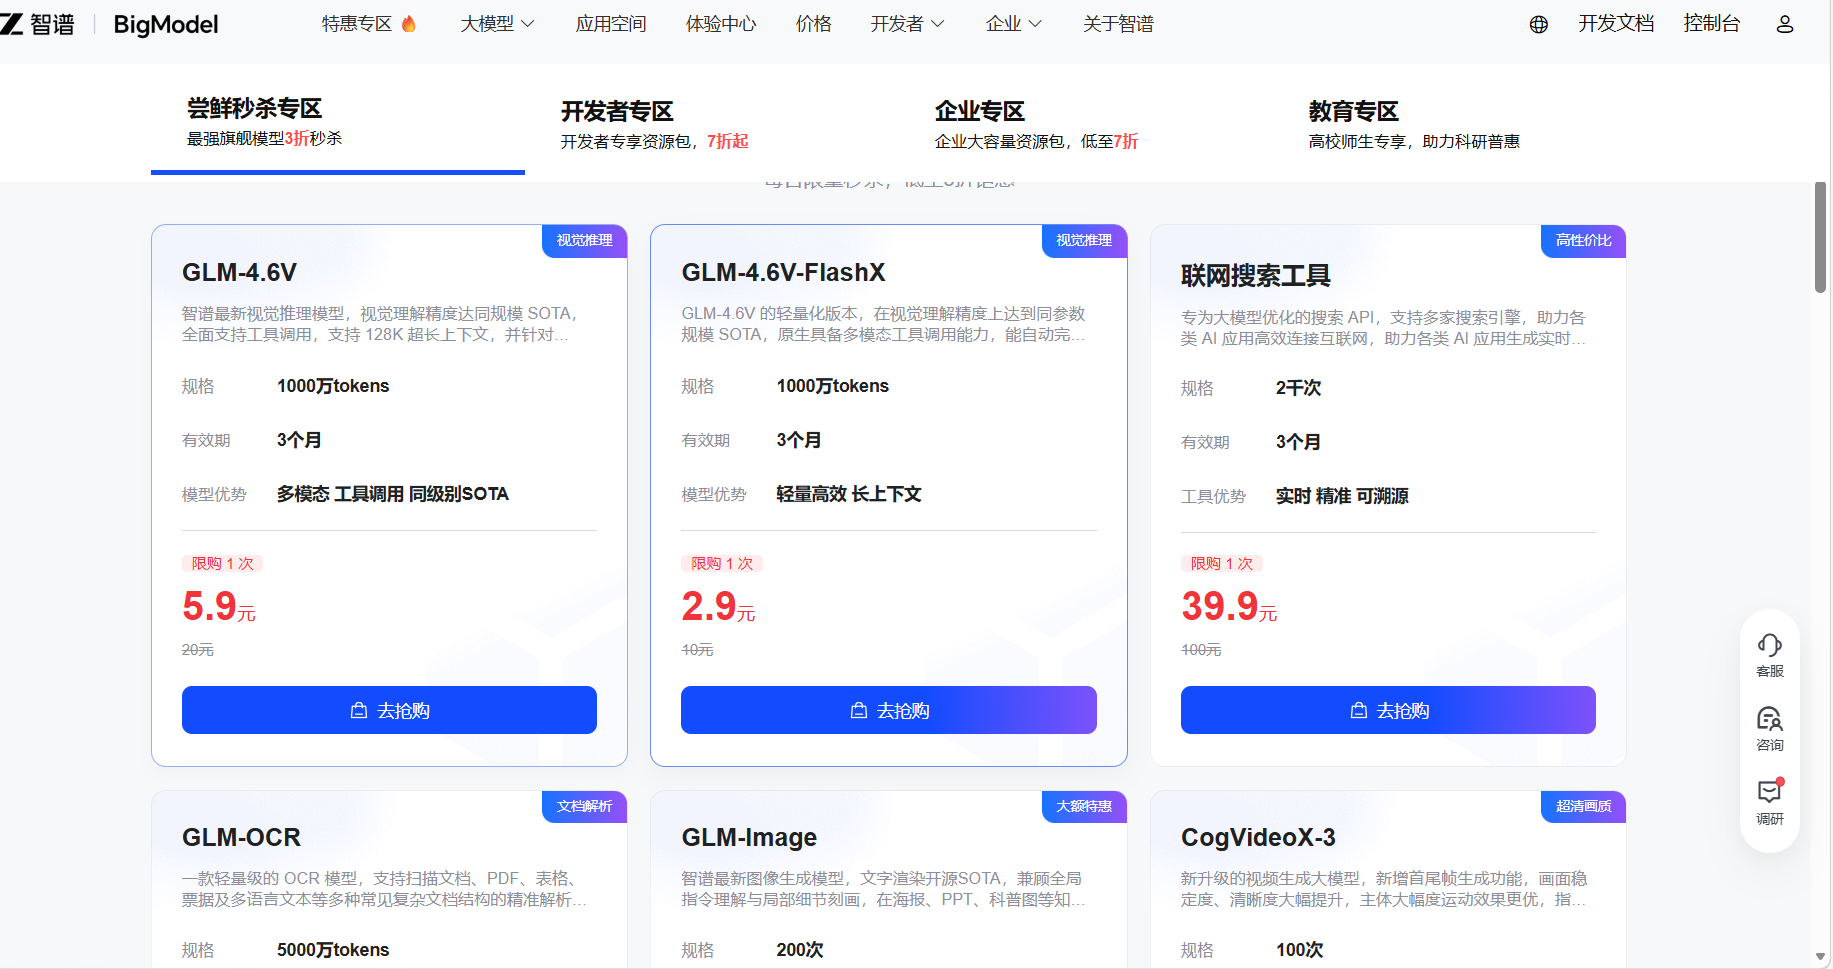
Task: Click the struck-through 10元 original price
Action: pos(697,650)
